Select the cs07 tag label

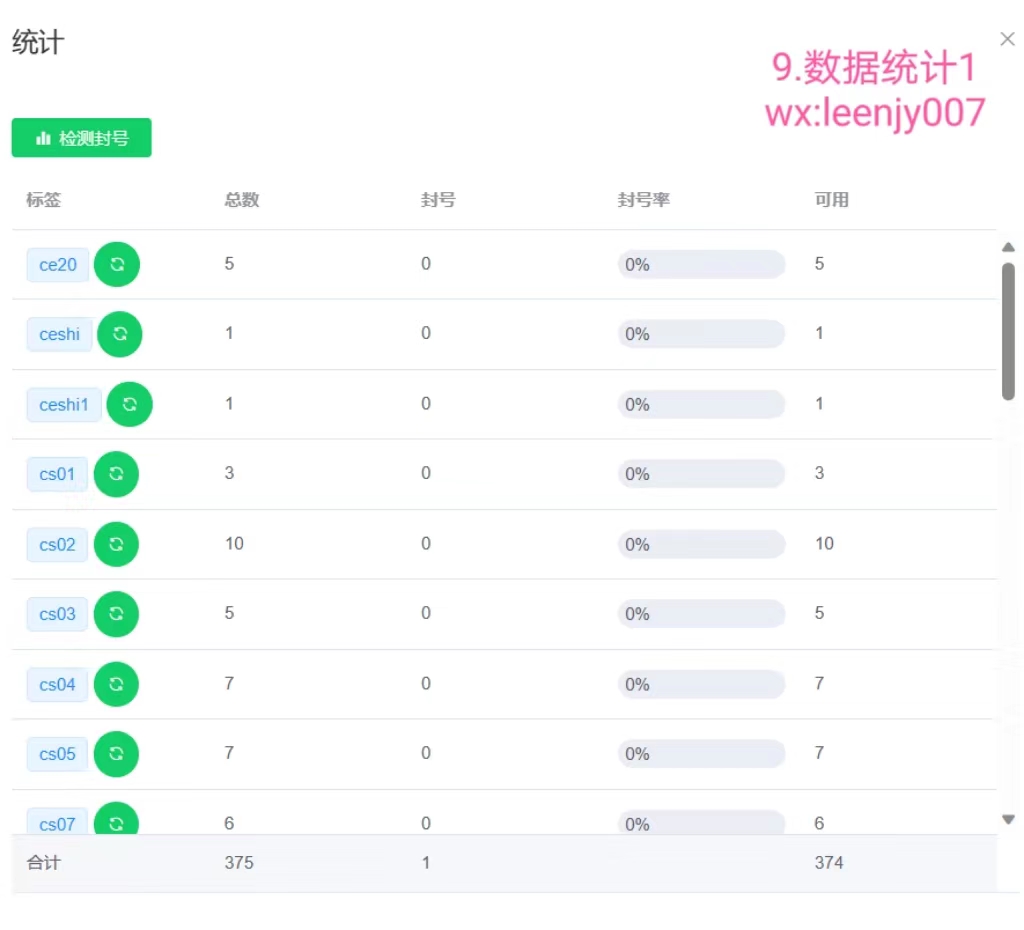pos(56,824)
